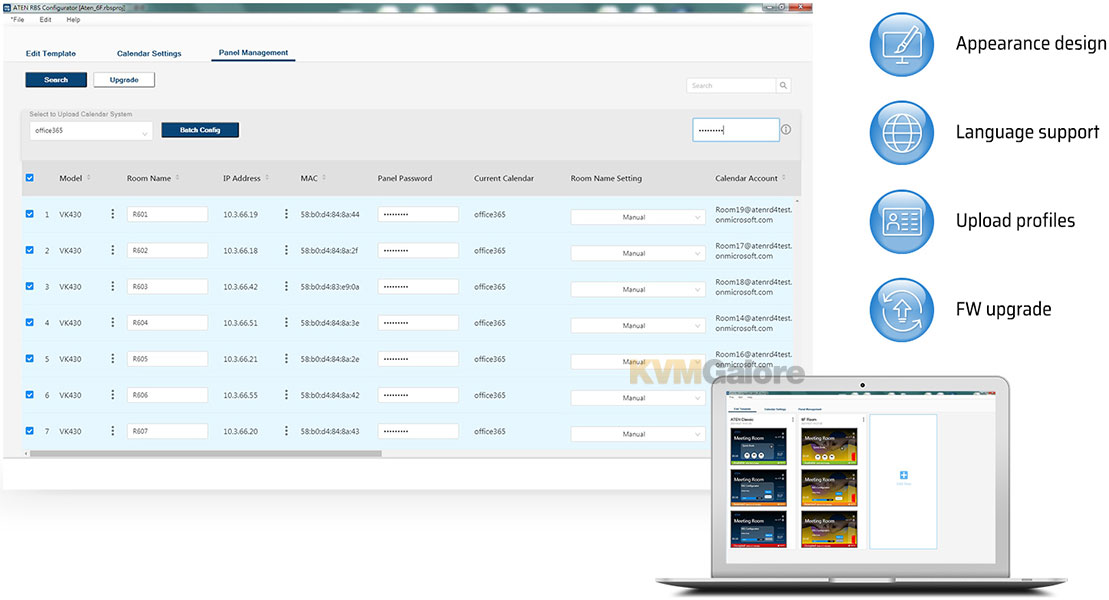Open the Help menu

(73, 20)
